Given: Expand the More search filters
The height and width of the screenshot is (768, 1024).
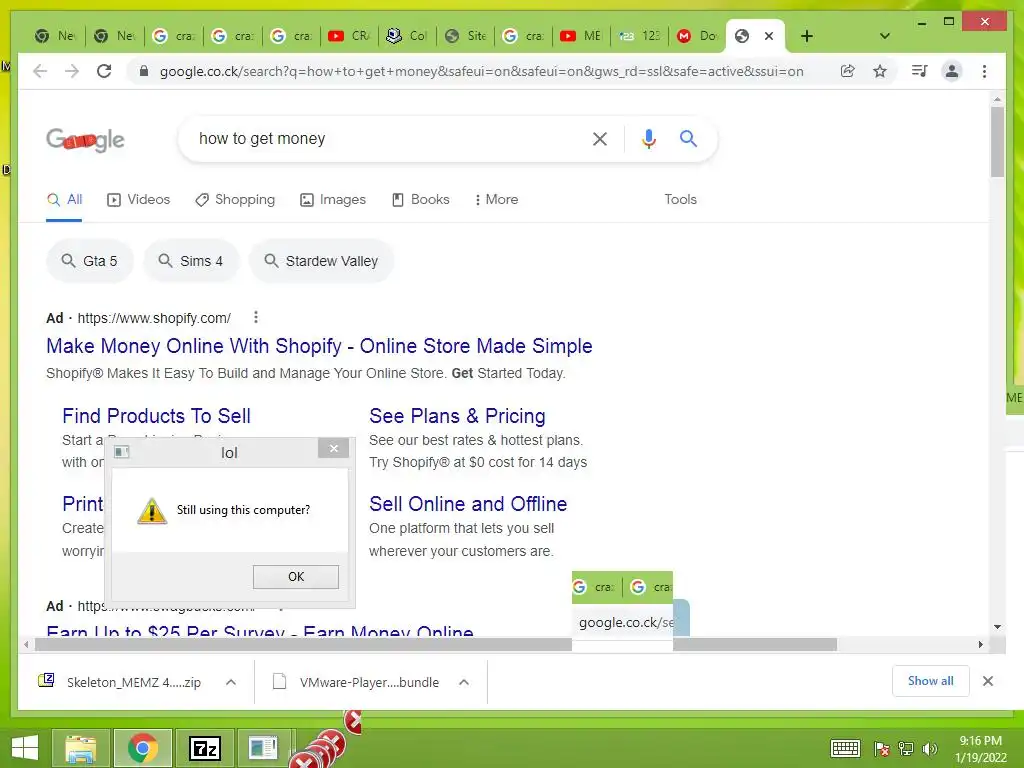Looking at the screenshot, I should coord(496,199).
